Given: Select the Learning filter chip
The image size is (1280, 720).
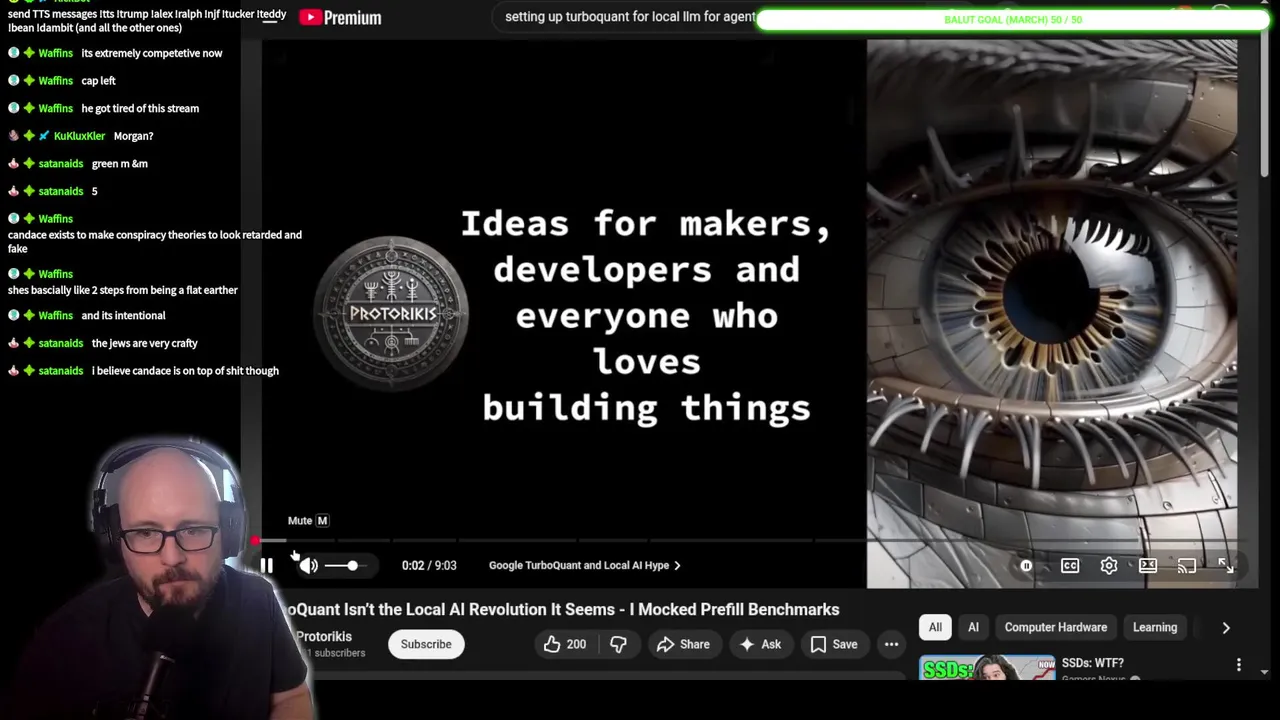Looking at the screenshot, I should (x=1155, y=627).
